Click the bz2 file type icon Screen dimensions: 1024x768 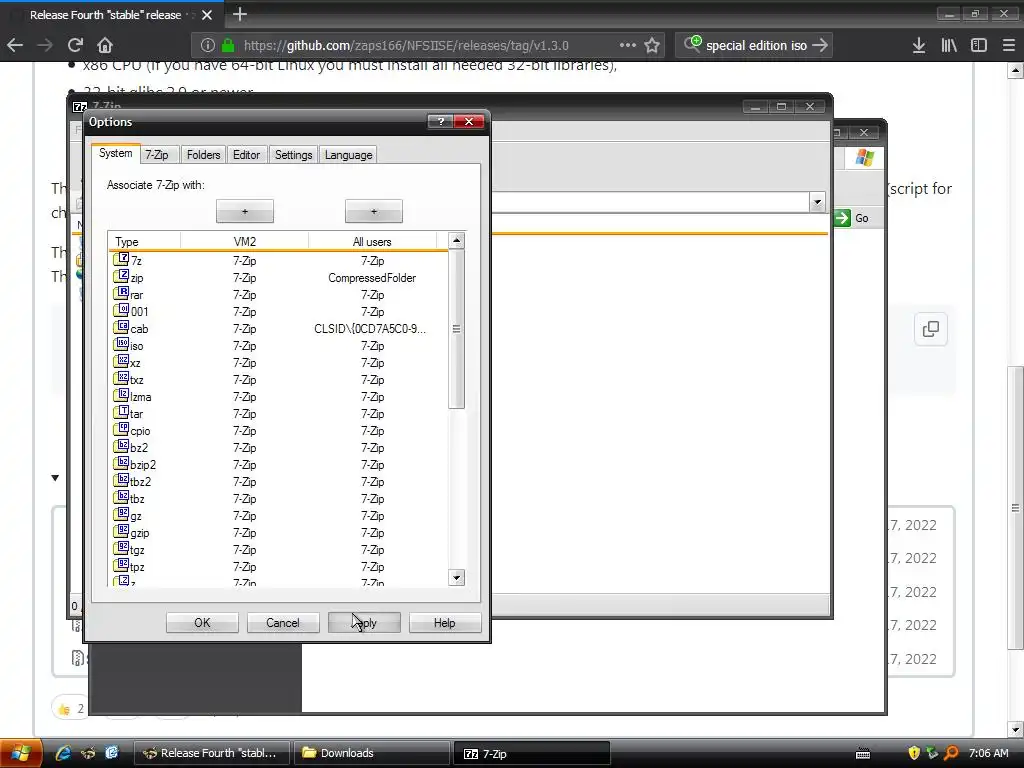(121, 446)
